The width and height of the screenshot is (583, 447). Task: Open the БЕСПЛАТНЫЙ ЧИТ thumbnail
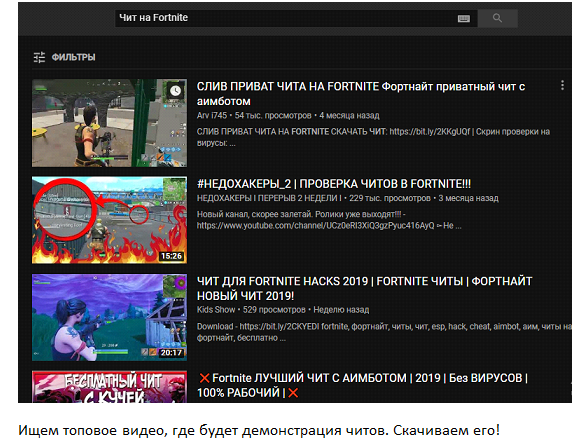[x=109, y=387]
